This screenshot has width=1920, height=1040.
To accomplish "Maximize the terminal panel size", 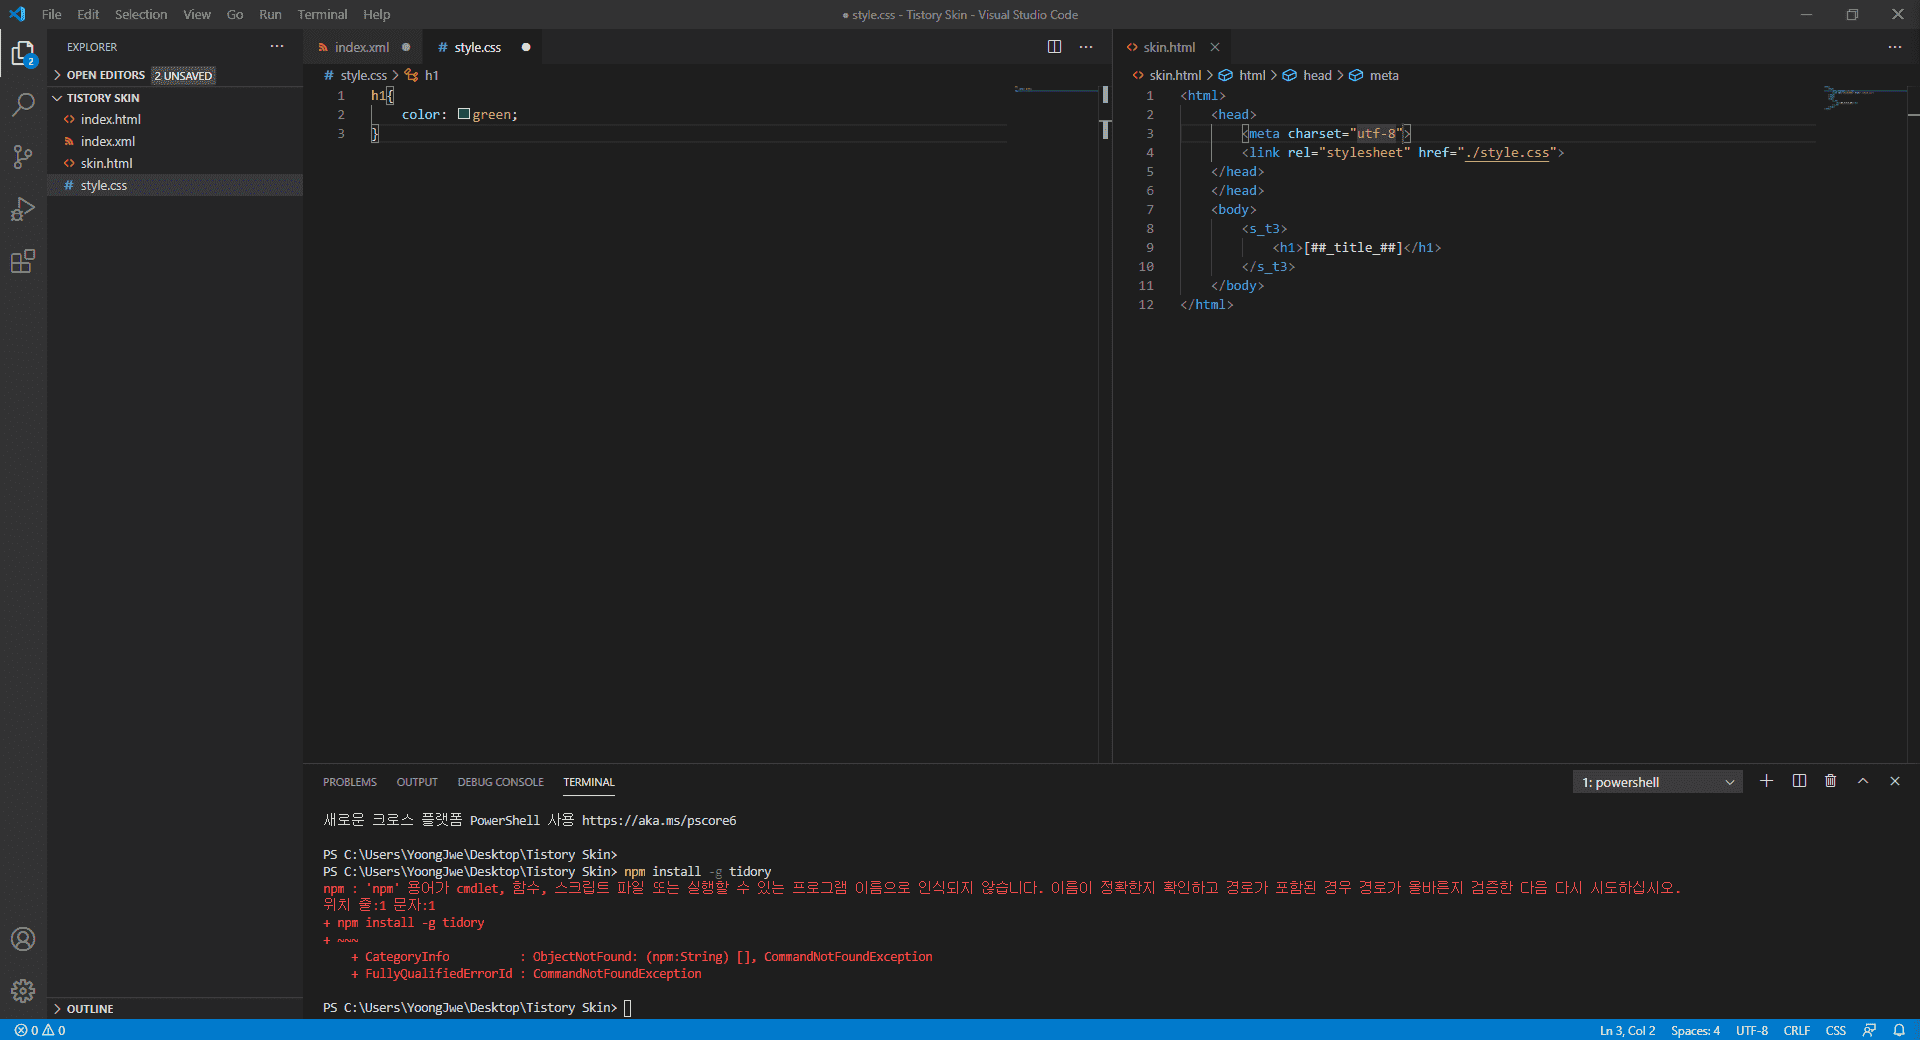I will click(1862, 781).
